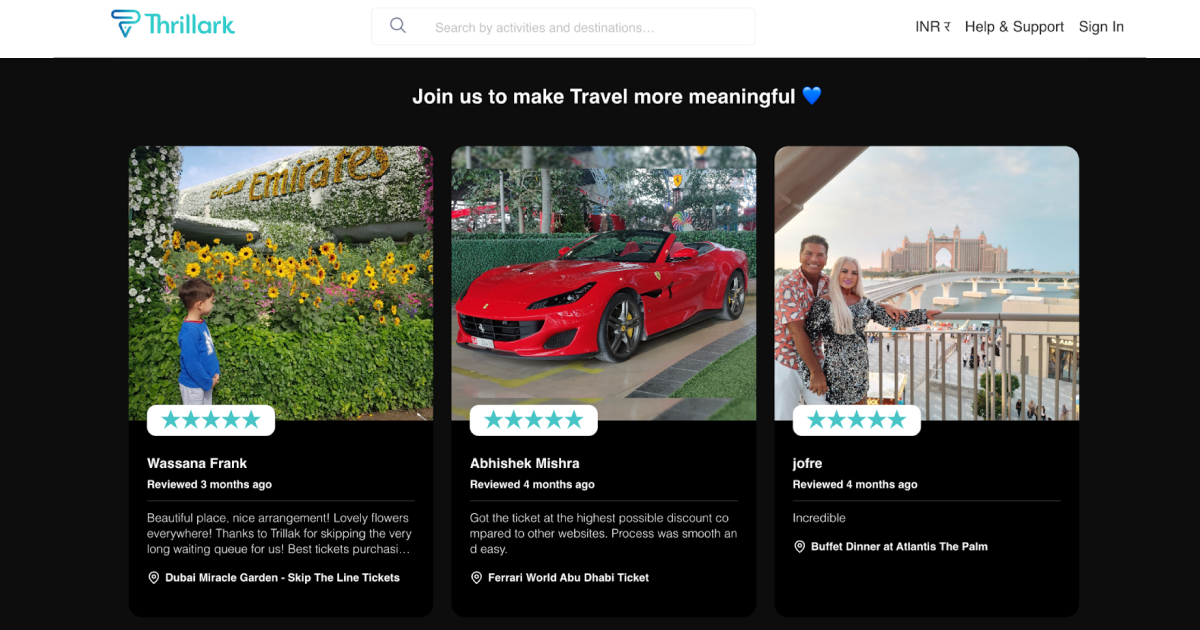The height and width of the screenshot is (630, 1200).
Task: Select Wassana Frank reviewer name
Action: pyautogui.click(x=197, y=463)
